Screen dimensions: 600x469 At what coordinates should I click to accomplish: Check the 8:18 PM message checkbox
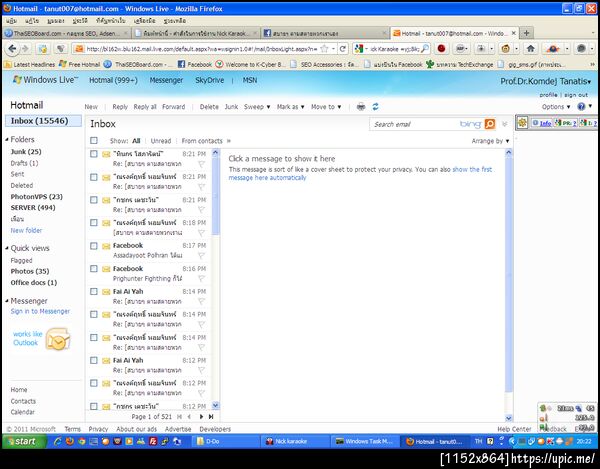94,223
